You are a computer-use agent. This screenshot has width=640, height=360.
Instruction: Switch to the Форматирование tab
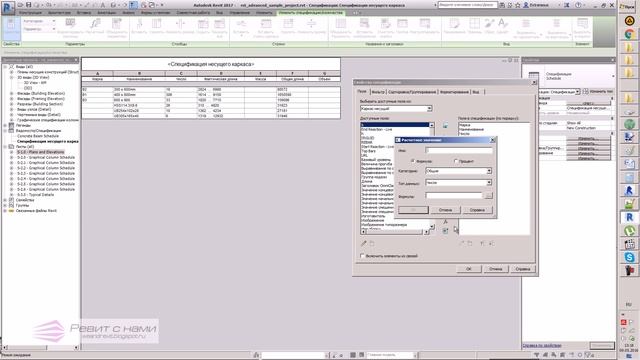coord(454,92)
